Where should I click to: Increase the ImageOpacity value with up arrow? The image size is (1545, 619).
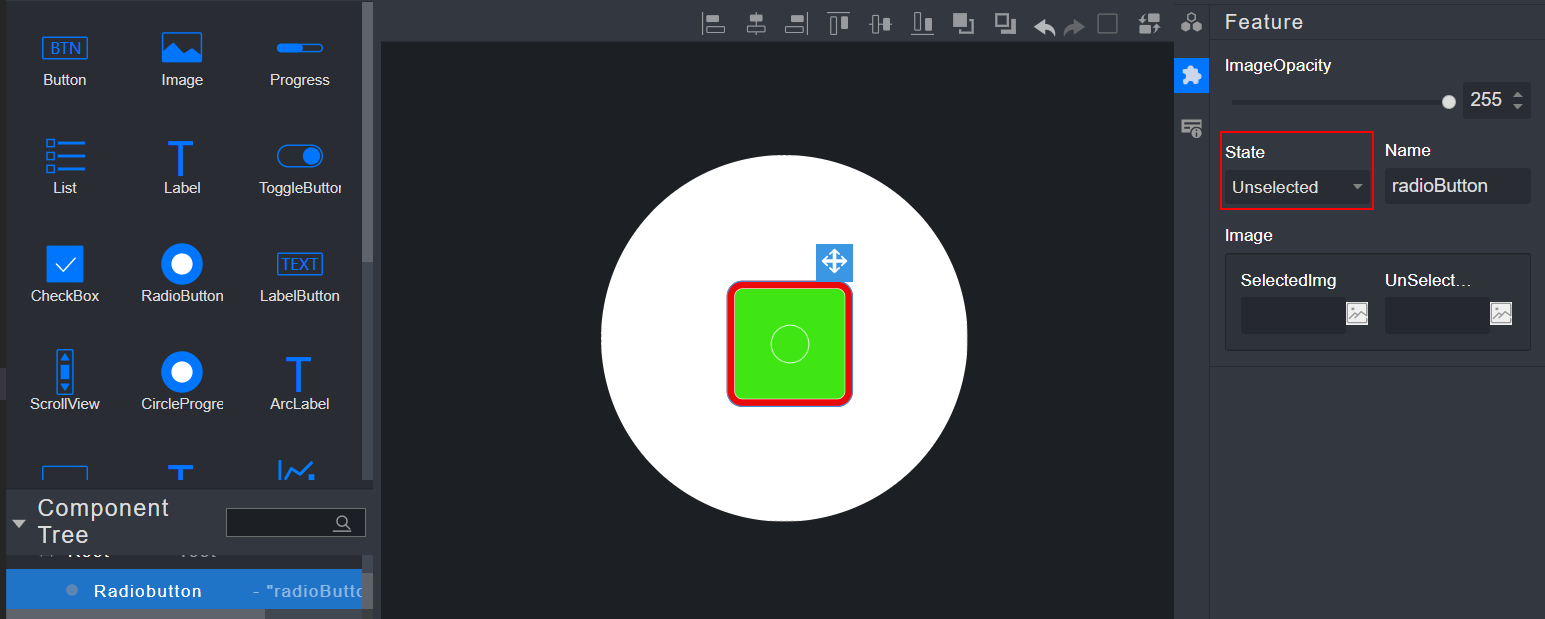[x=1518, y=94]
